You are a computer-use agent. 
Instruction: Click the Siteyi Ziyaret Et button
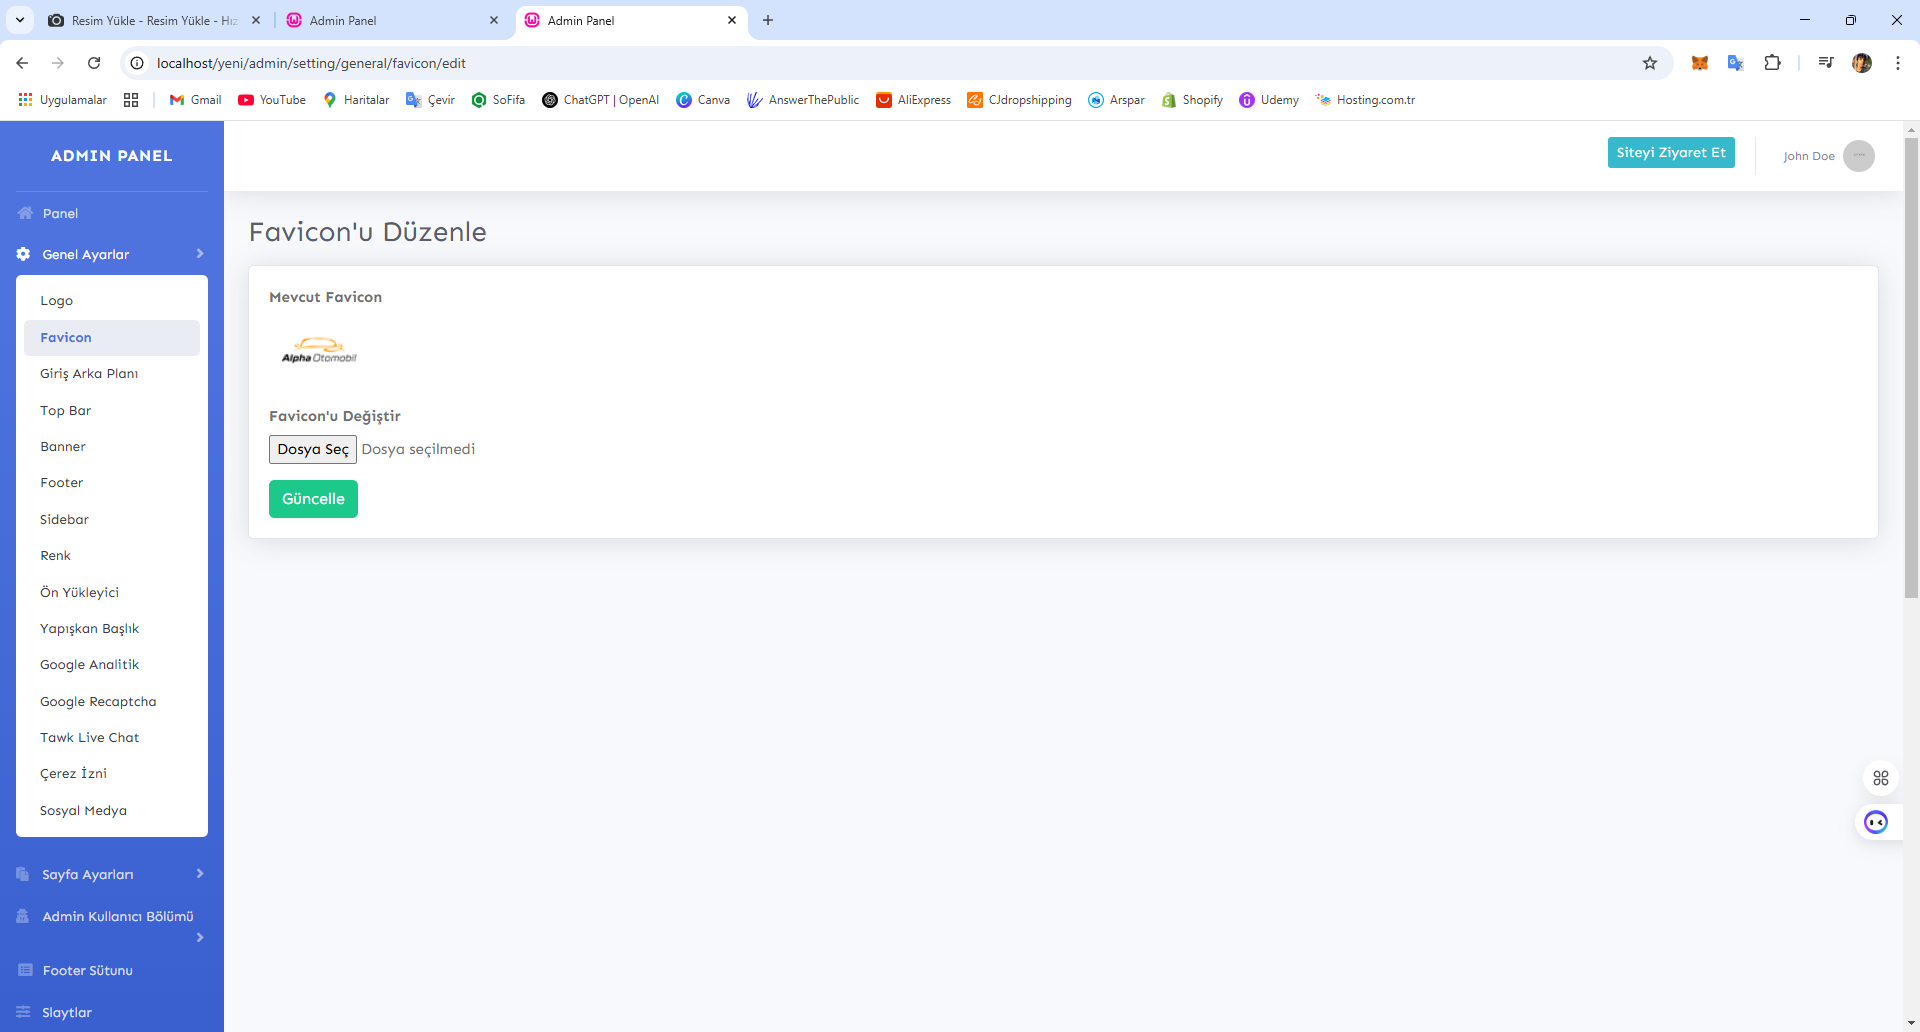pyautogui.click(x=1670, y=153)
